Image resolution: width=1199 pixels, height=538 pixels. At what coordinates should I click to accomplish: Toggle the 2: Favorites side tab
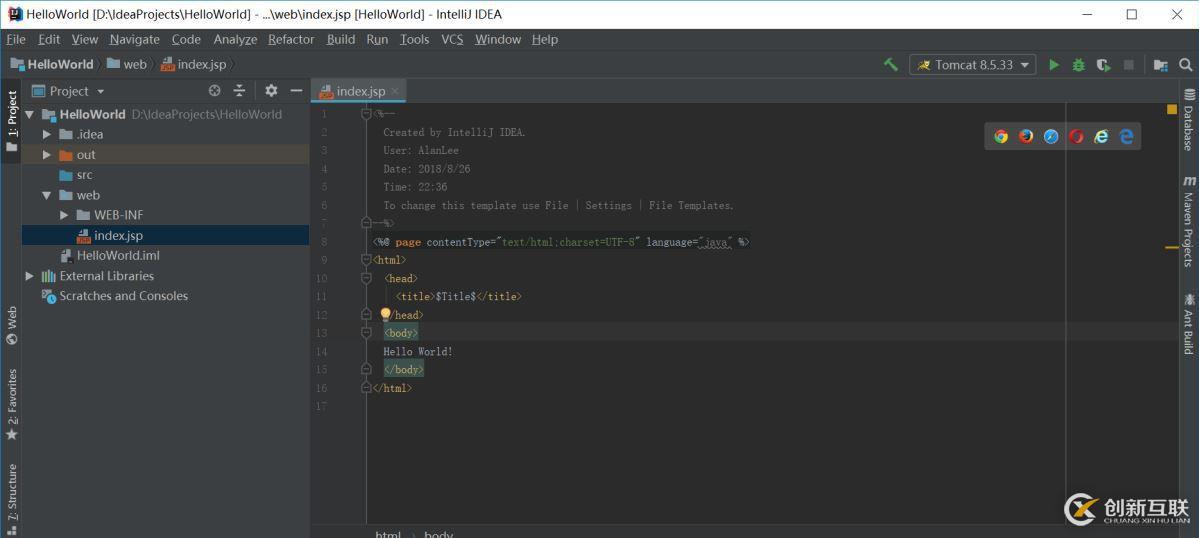(x=11, y=404)
